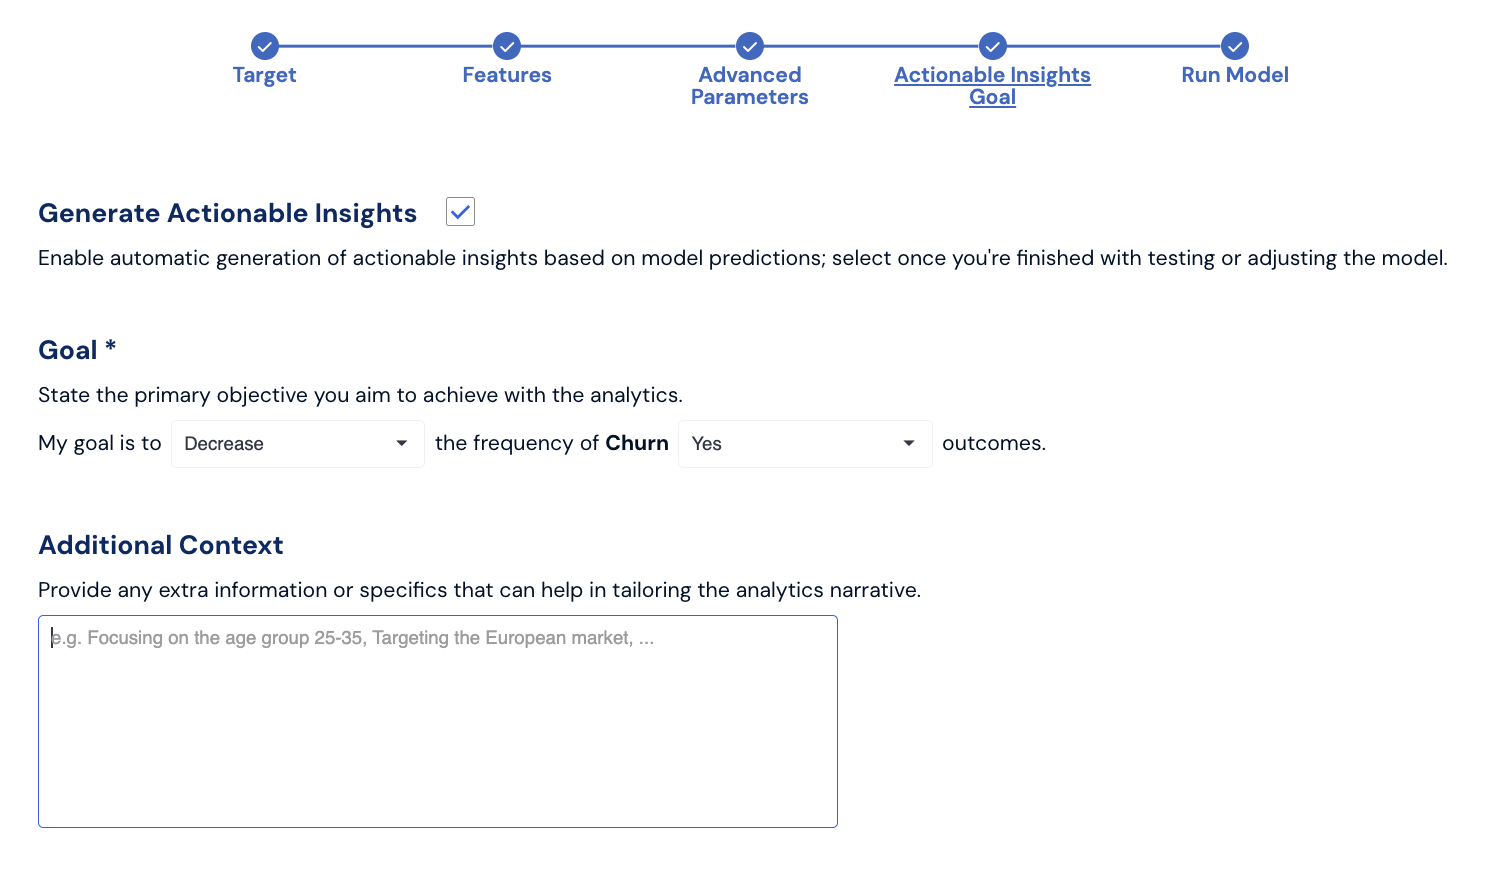The width and height of the screenshot is (1496, 874).
Task: Click the Advanced Parameters step checkmark circle
Action: pos(750,46)
